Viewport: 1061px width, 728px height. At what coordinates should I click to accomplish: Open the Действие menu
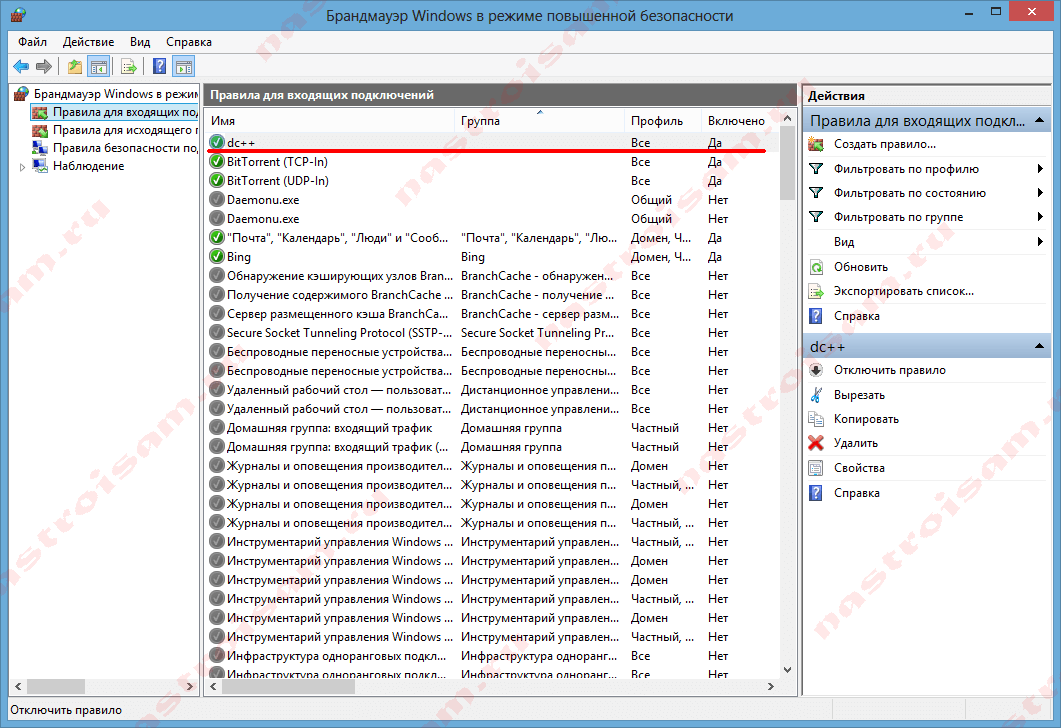click(88, 42)
